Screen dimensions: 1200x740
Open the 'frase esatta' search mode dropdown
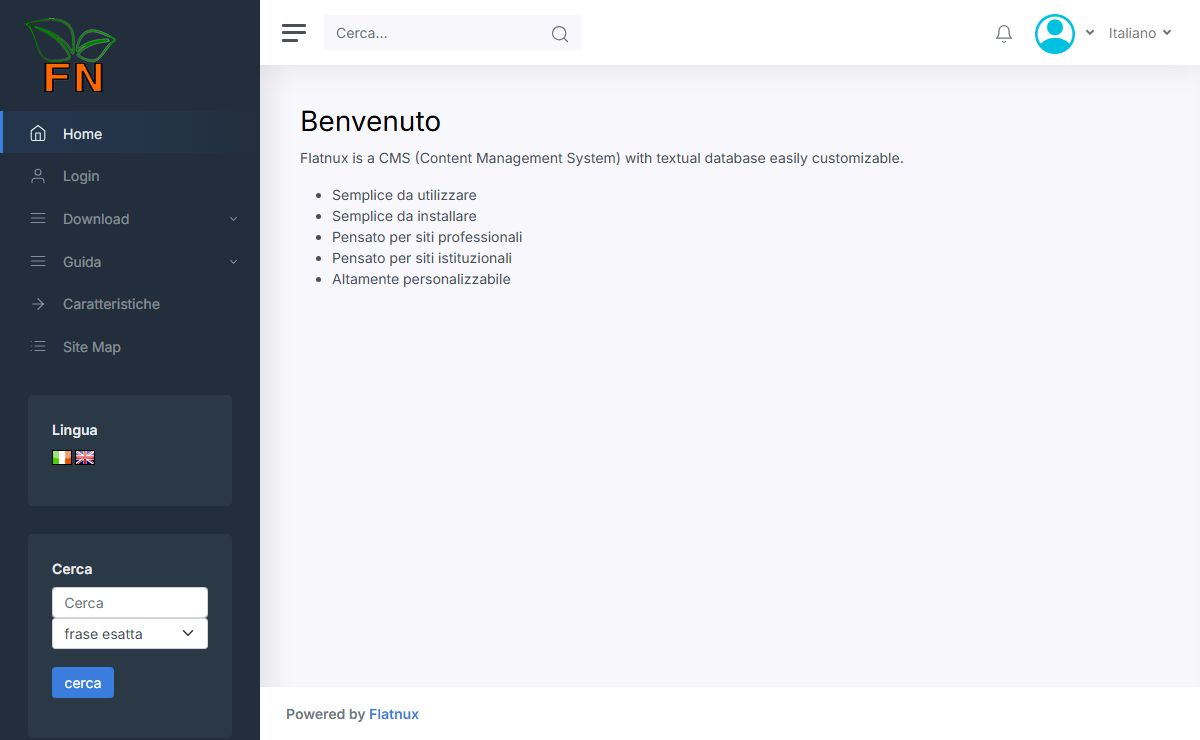(130, 634)
